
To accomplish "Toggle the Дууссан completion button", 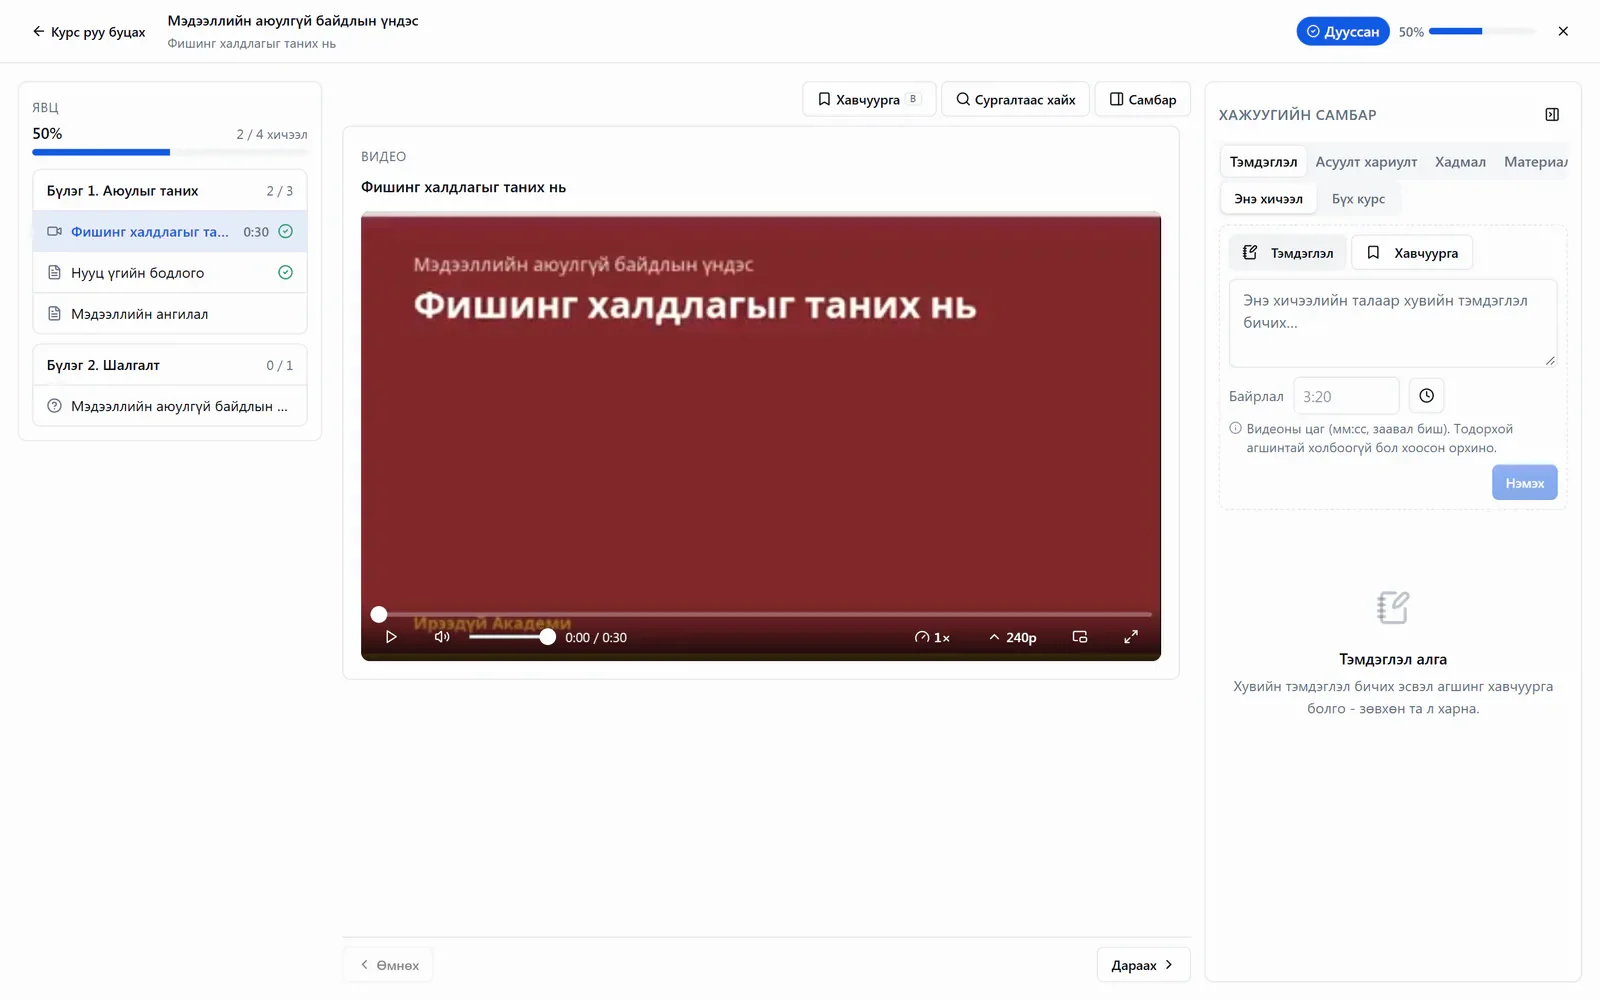I will tap(1343, 32).
